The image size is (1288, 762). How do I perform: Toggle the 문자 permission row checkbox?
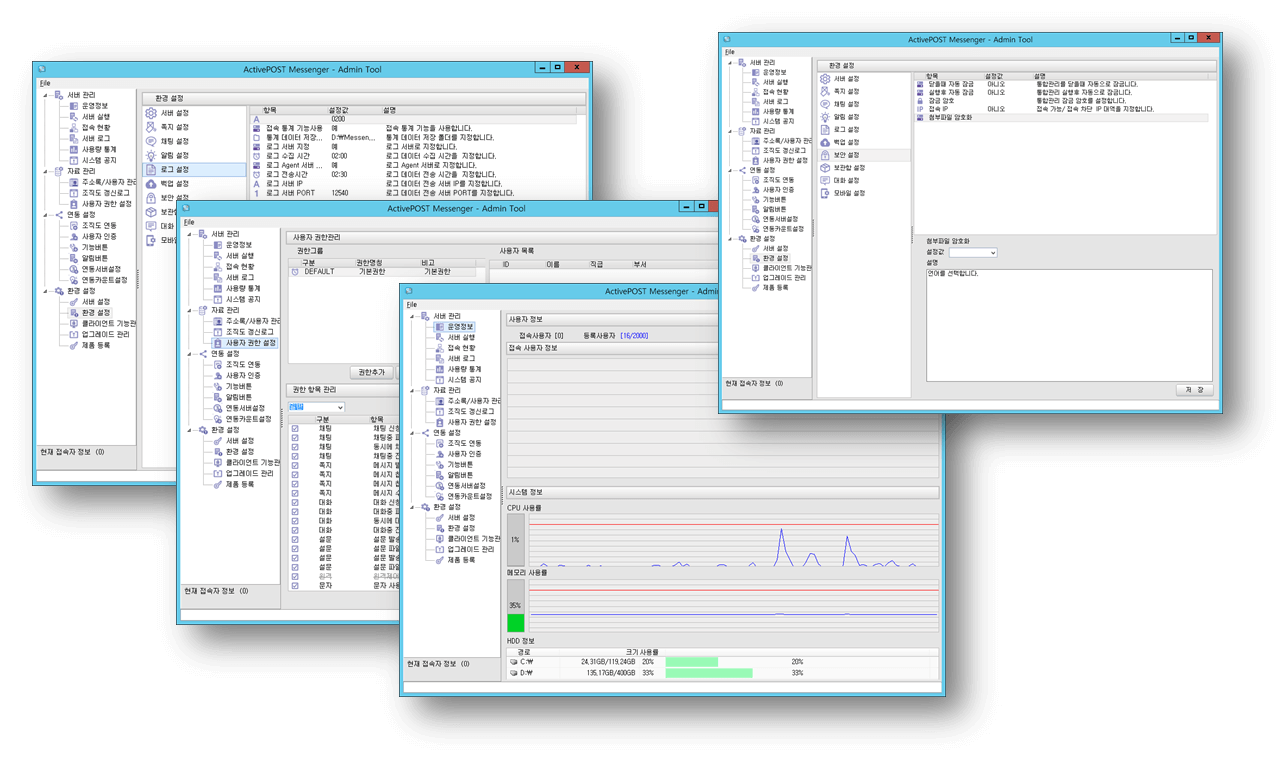coord(295,586)
